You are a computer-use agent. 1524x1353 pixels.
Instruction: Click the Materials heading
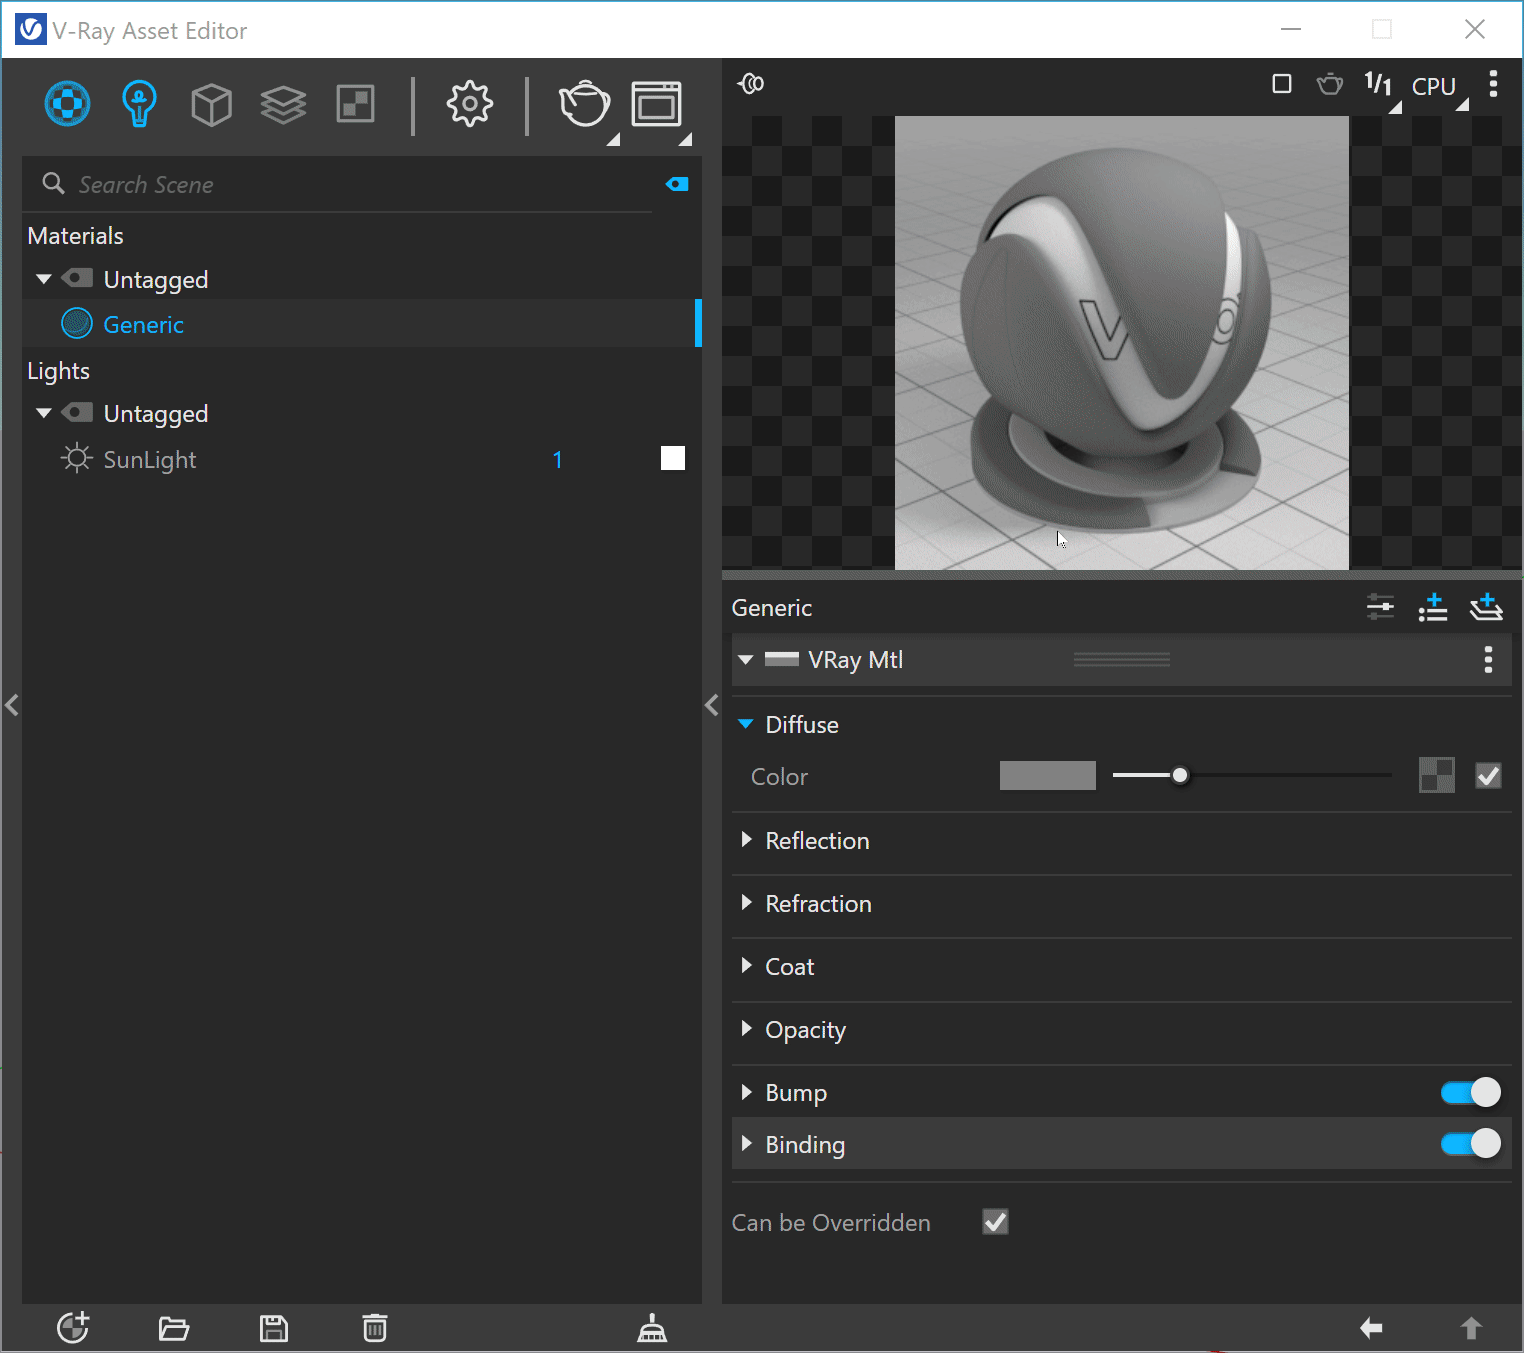pyautogui.click(x=76, y=236)
